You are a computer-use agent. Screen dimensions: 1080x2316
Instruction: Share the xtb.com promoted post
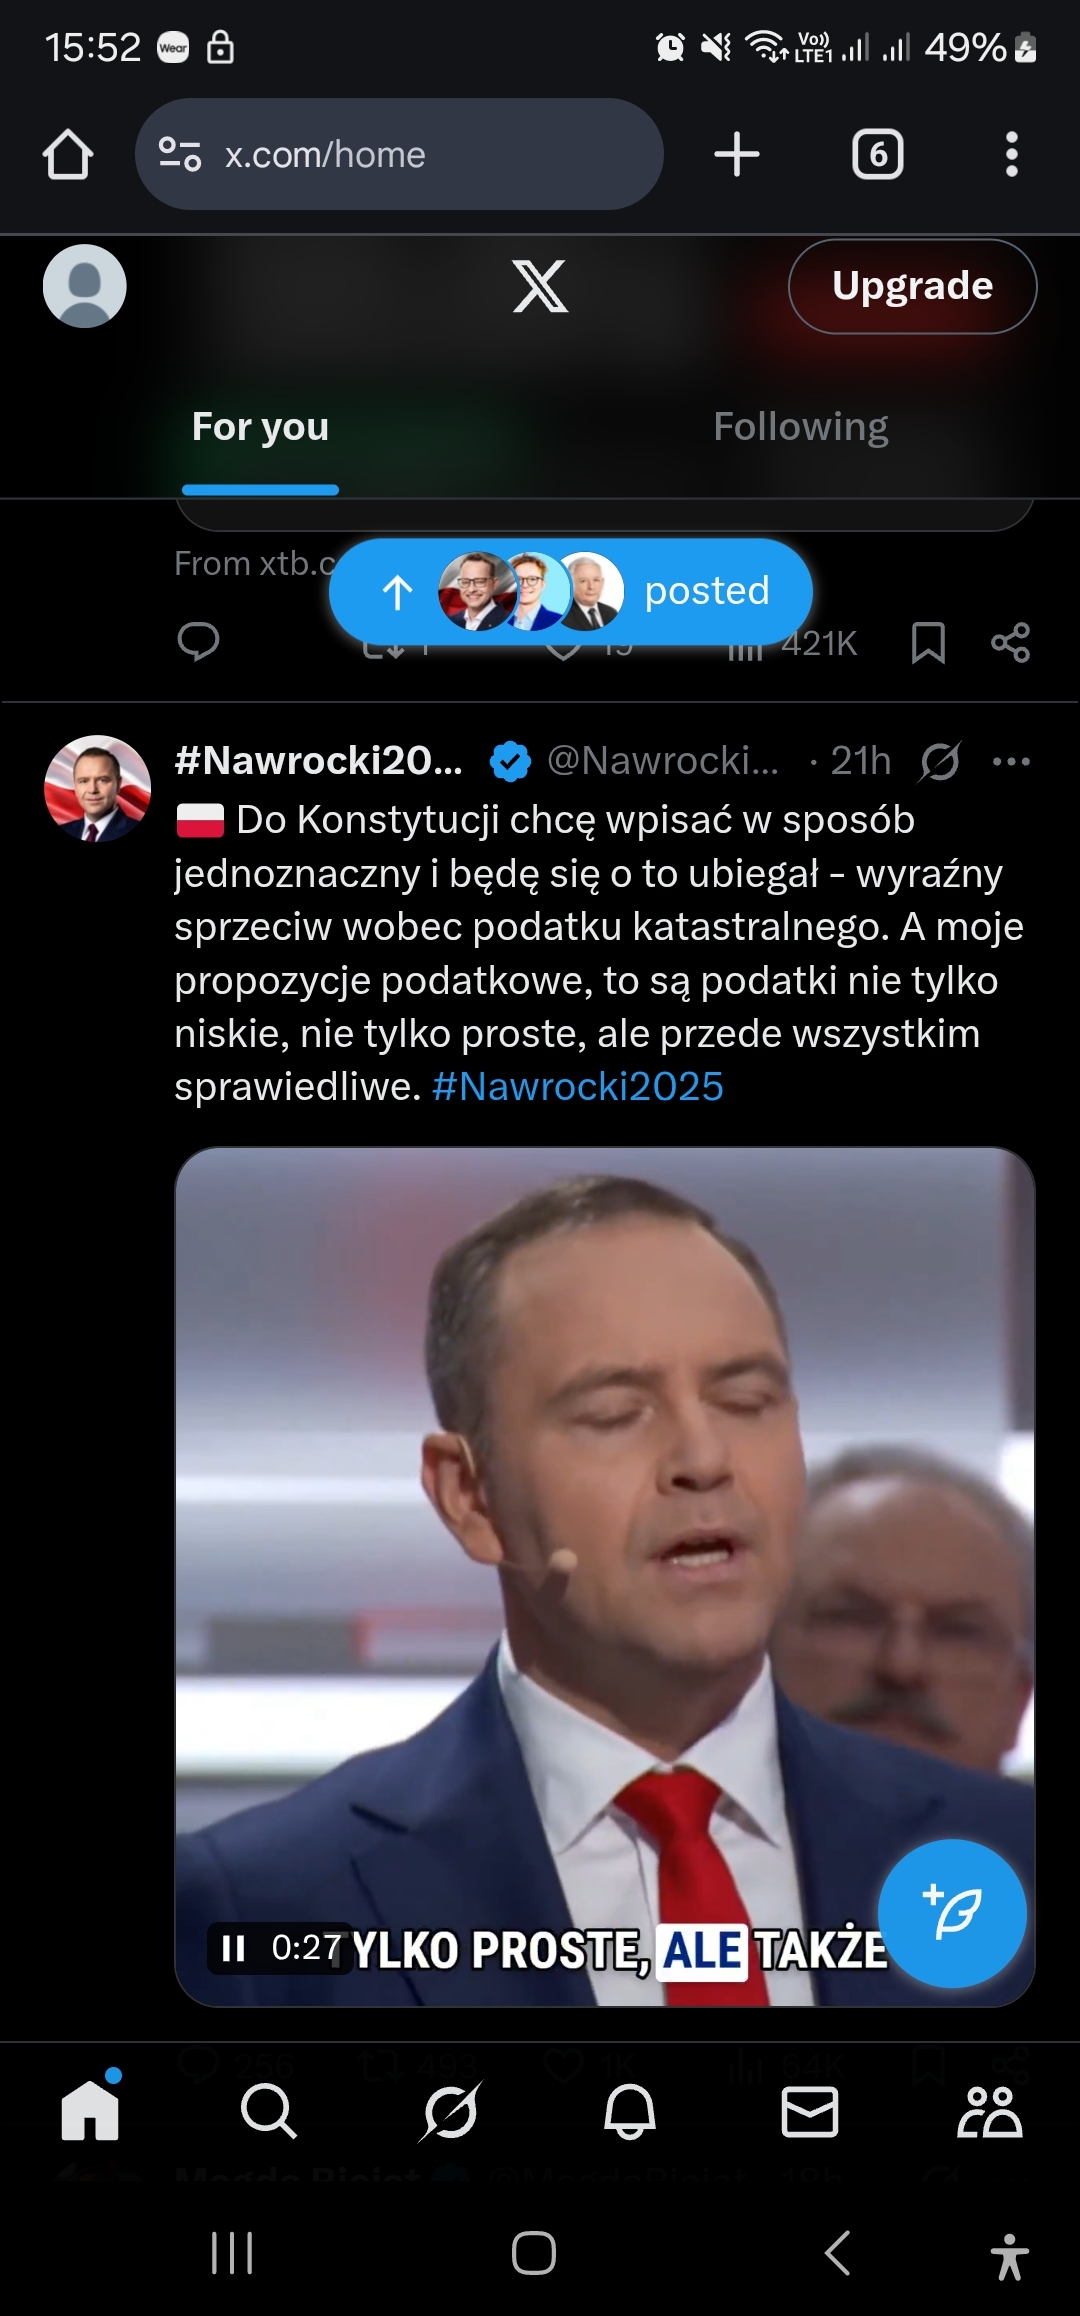1010,643
